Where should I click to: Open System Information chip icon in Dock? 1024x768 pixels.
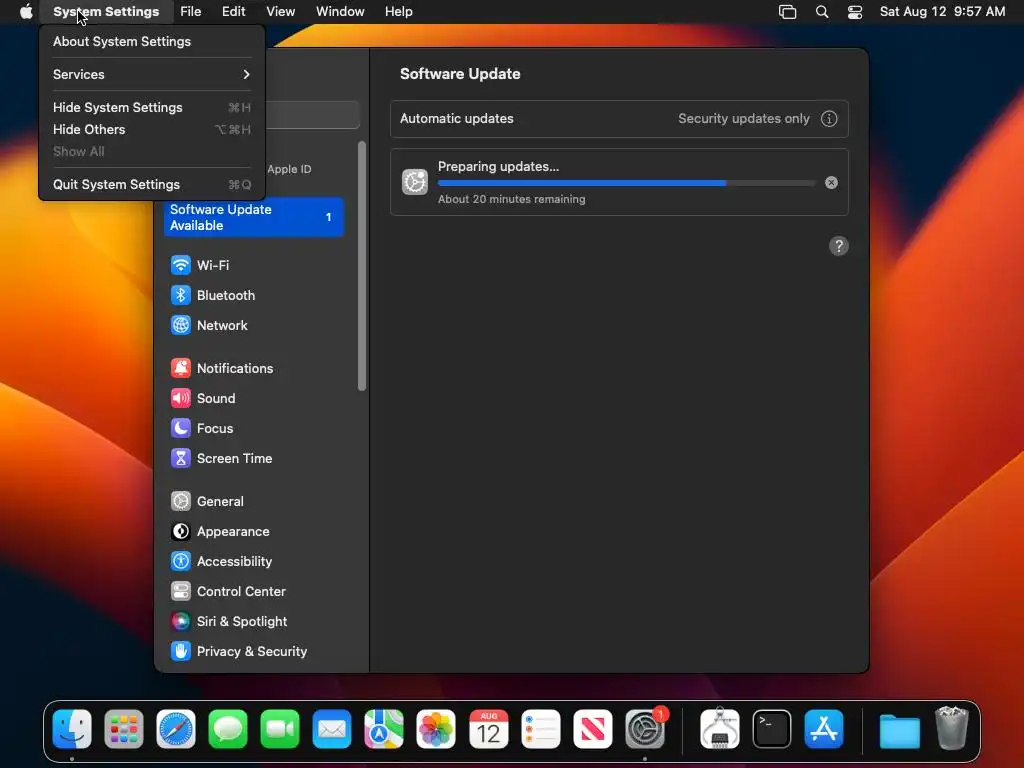click(x=720, y=729)
